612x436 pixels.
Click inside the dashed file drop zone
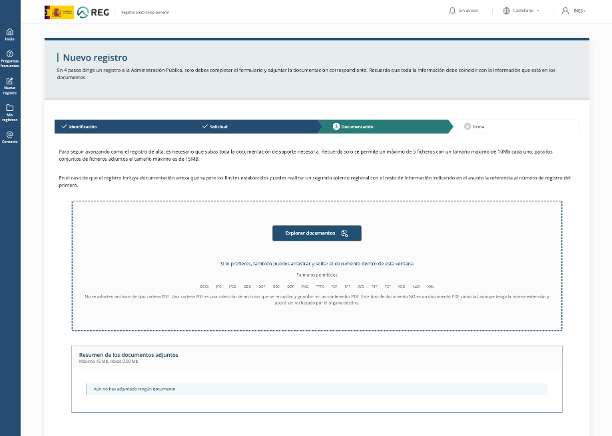[x=316, y=310]
